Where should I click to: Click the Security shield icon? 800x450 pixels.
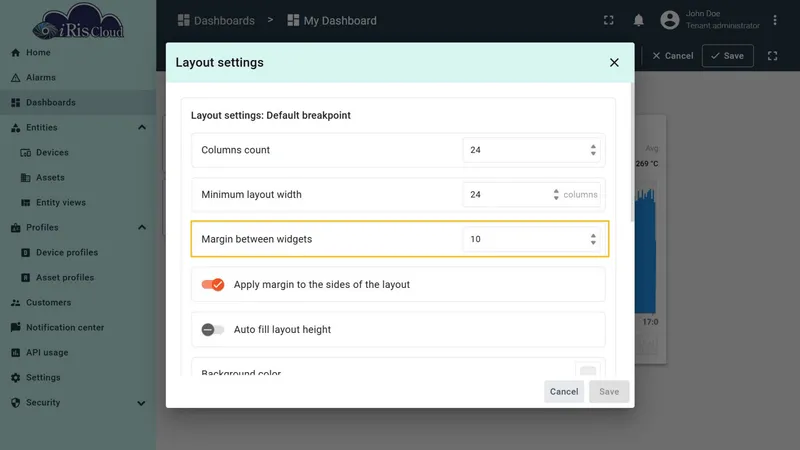(16, 403)
